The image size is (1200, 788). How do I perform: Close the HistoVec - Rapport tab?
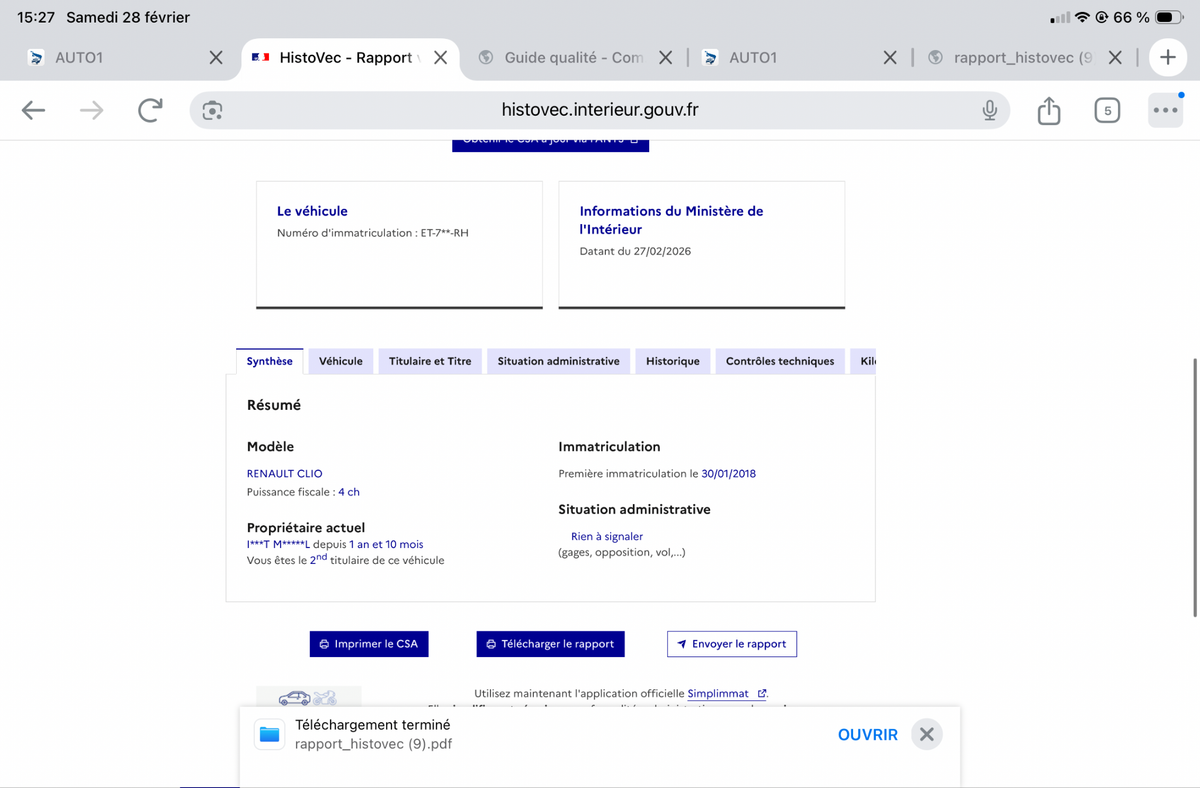[x=440, y=58]
